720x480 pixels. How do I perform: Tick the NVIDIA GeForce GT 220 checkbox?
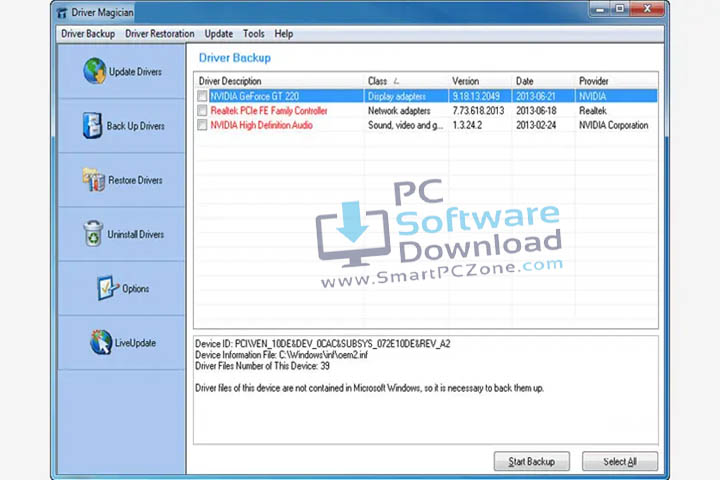pyautogui.click(x=202, y=96)
